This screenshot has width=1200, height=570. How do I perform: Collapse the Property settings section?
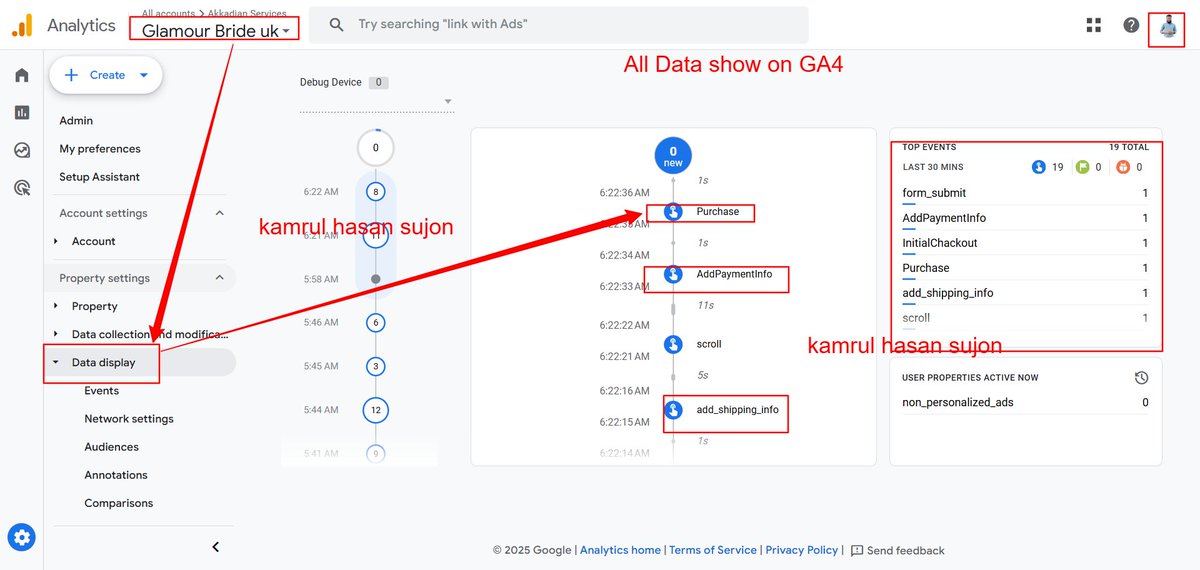pos(220,278)
